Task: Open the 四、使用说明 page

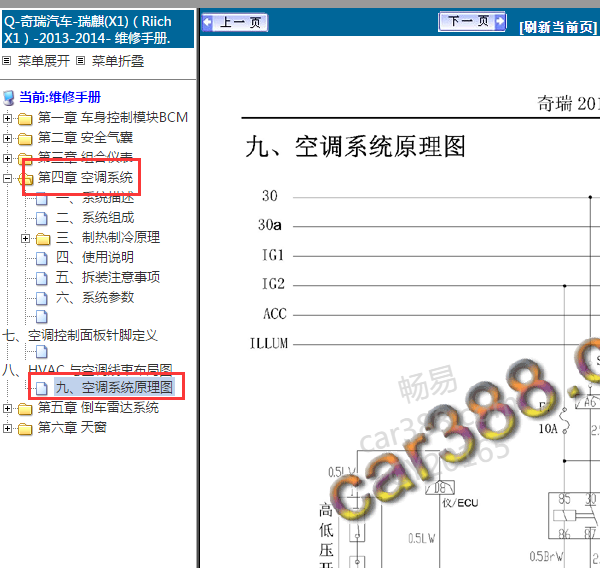Action: tap(95, 257)
